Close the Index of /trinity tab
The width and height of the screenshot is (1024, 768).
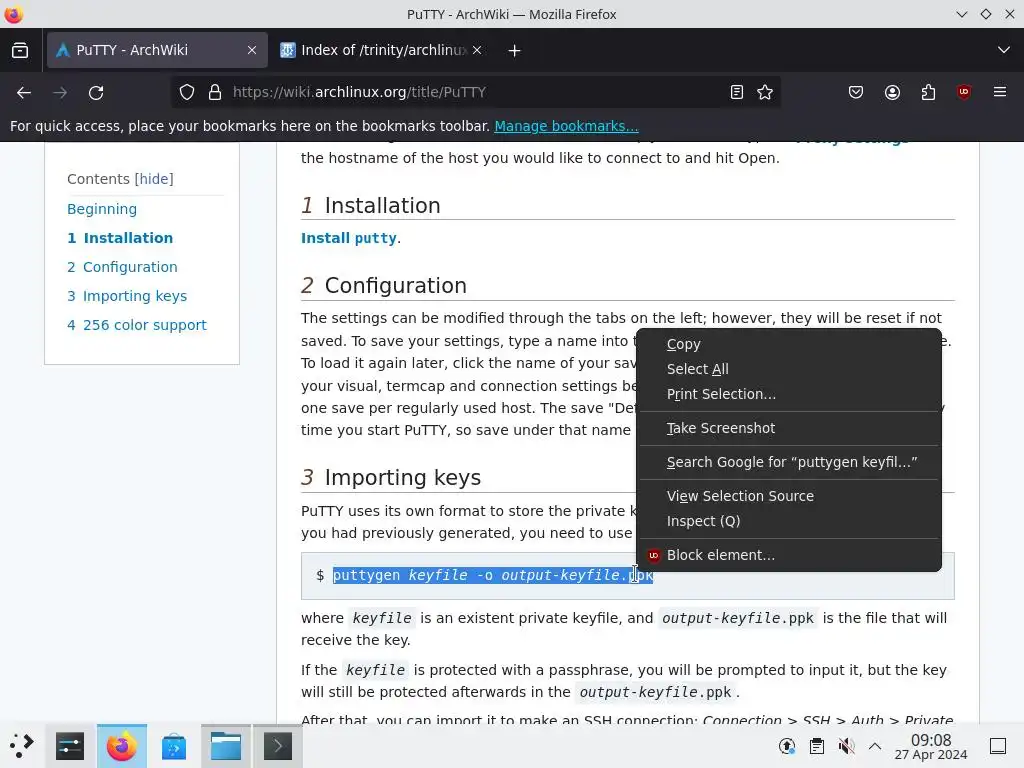coord(477,50)
